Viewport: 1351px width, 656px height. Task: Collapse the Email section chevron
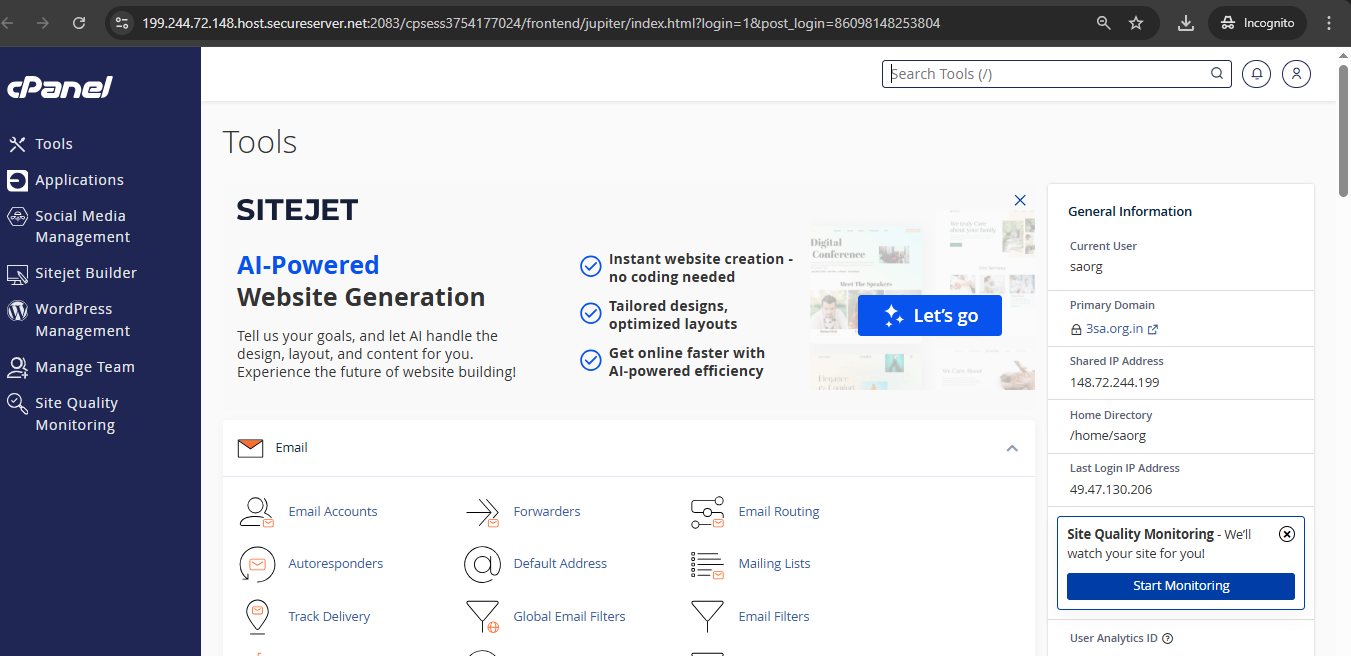coord(1012,448)
